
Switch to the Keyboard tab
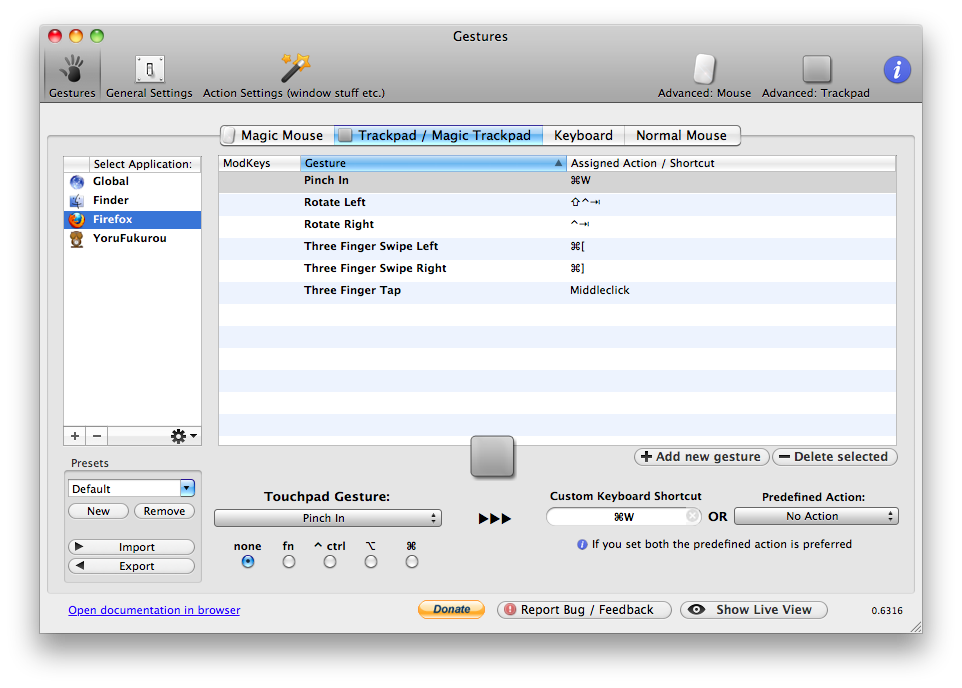click(583, 135)
